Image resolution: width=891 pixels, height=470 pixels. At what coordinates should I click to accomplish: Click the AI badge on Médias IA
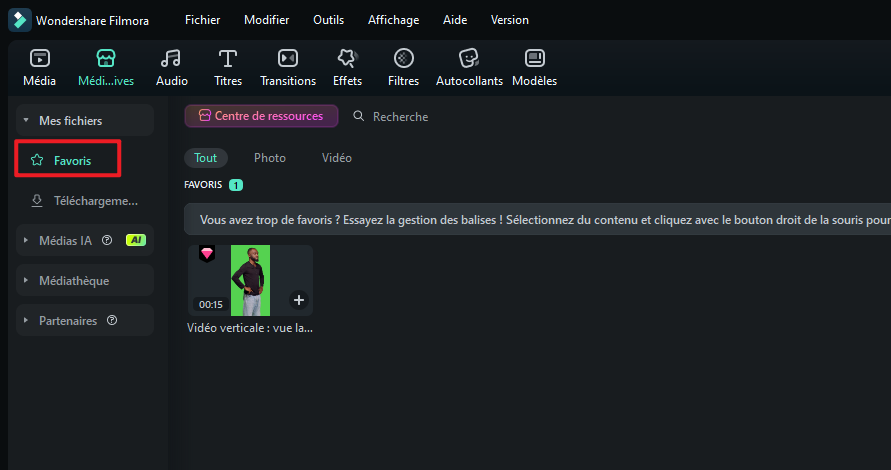pyautogui.click(x=136, y=240)
